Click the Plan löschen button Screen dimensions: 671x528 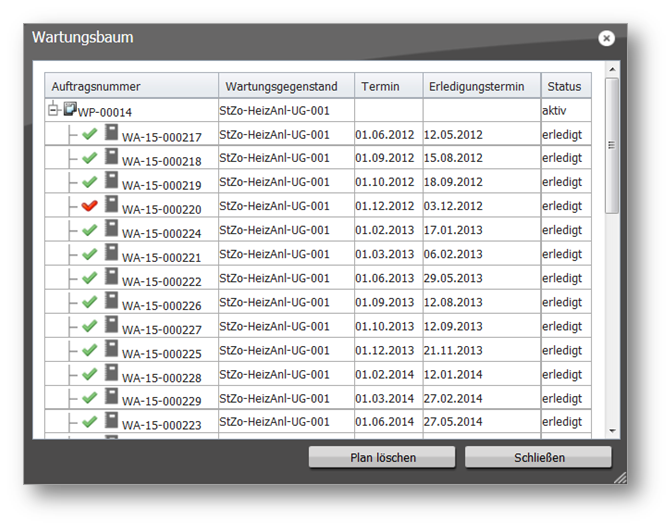[382, 457]
